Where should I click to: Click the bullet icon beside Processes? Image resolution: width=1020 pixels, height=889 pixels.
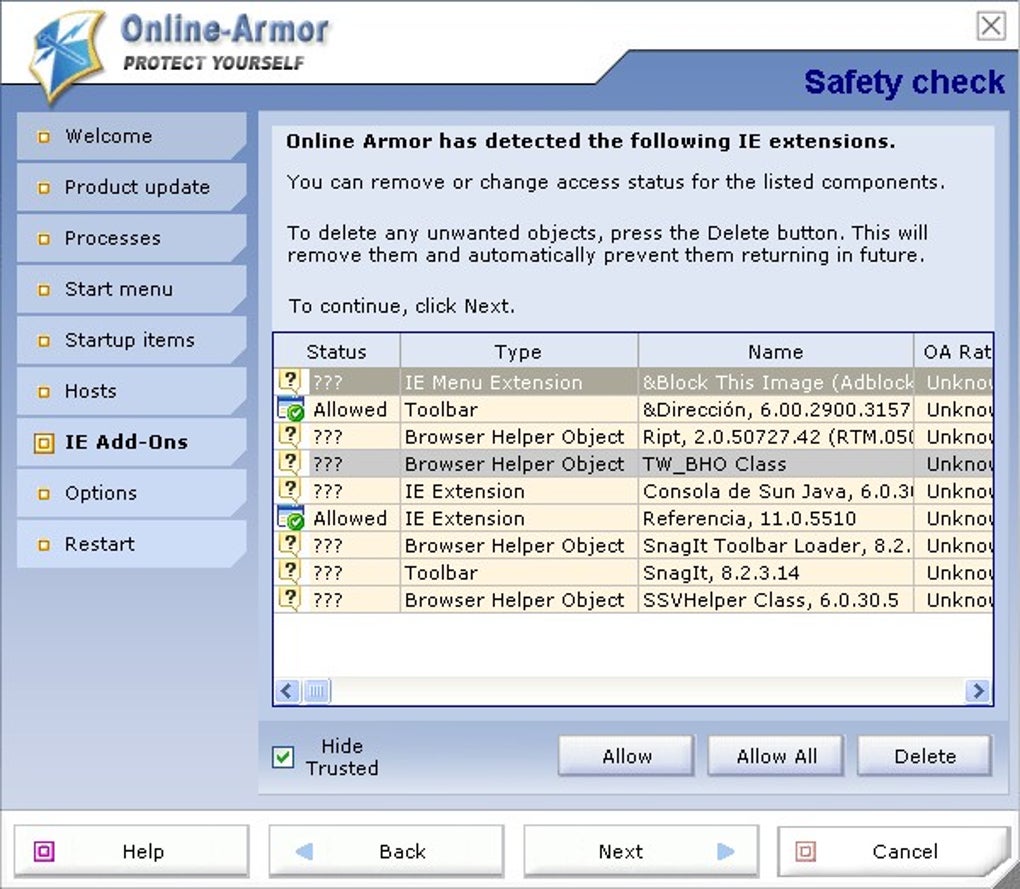44,239
